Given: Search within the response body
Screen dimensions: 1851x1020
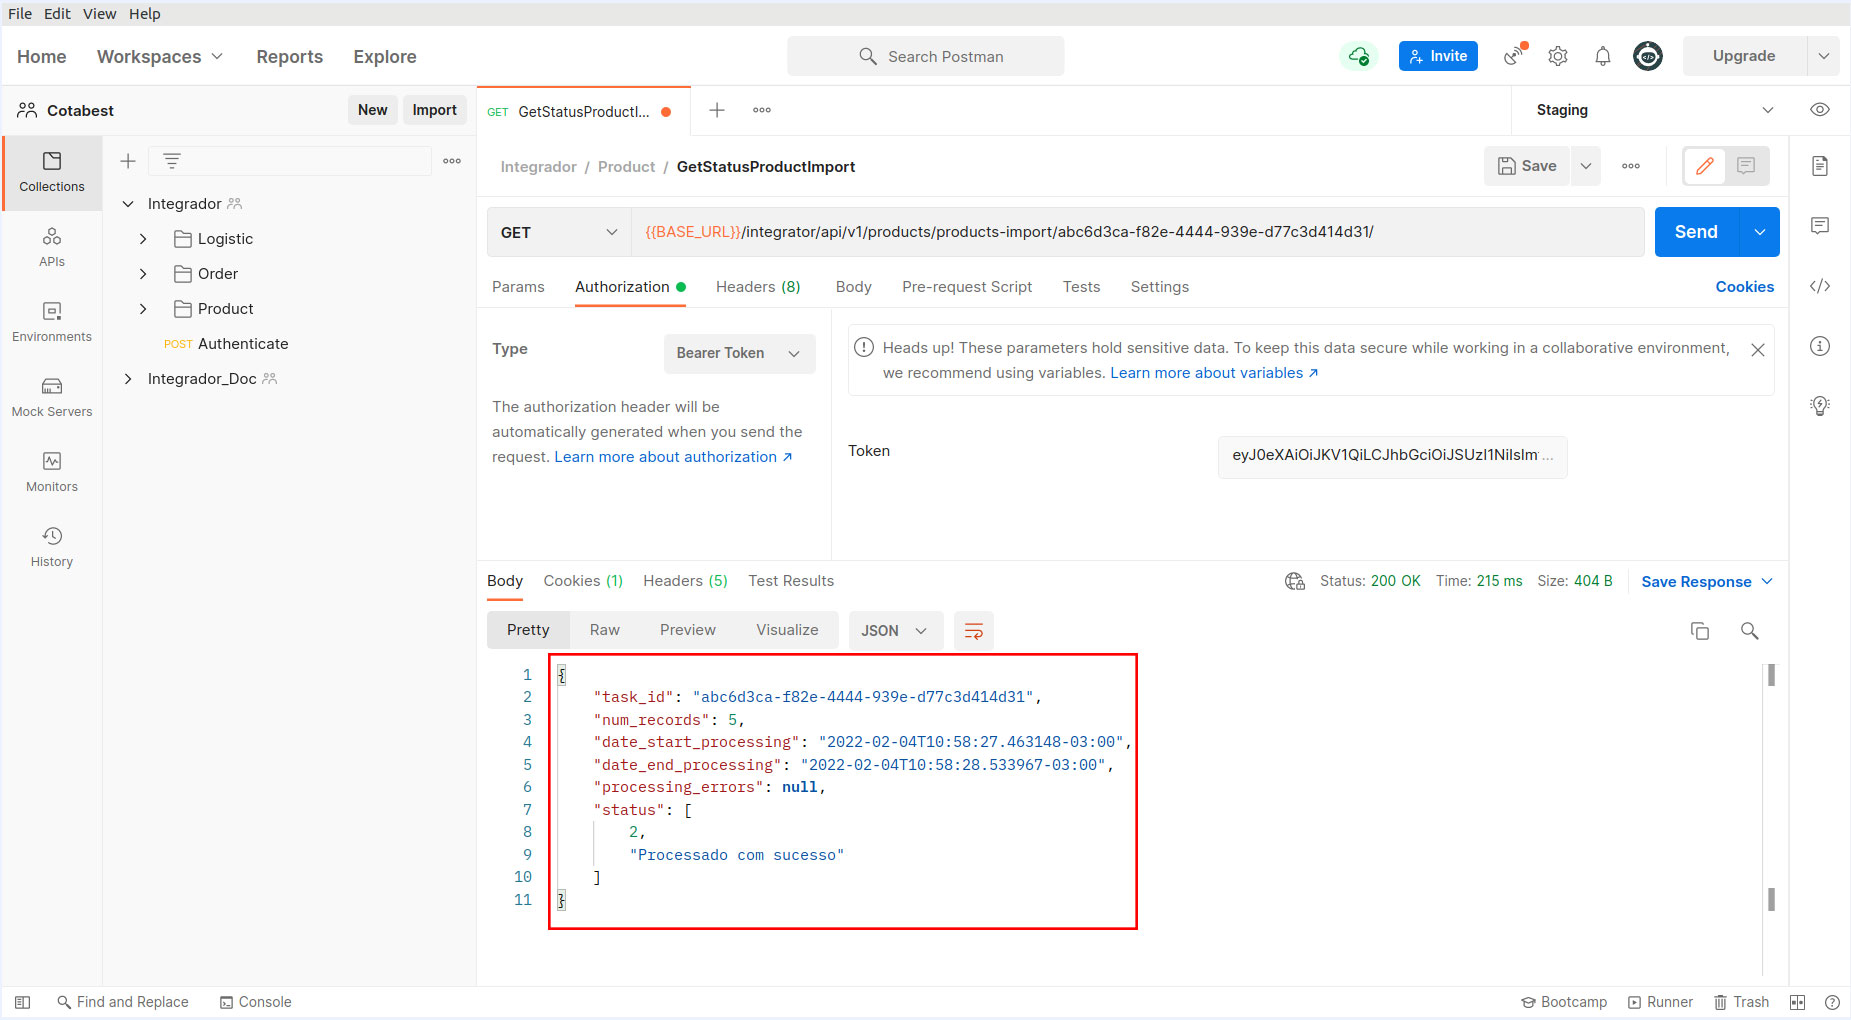Looking at the screenshot, I should (x=1749, y=631).
